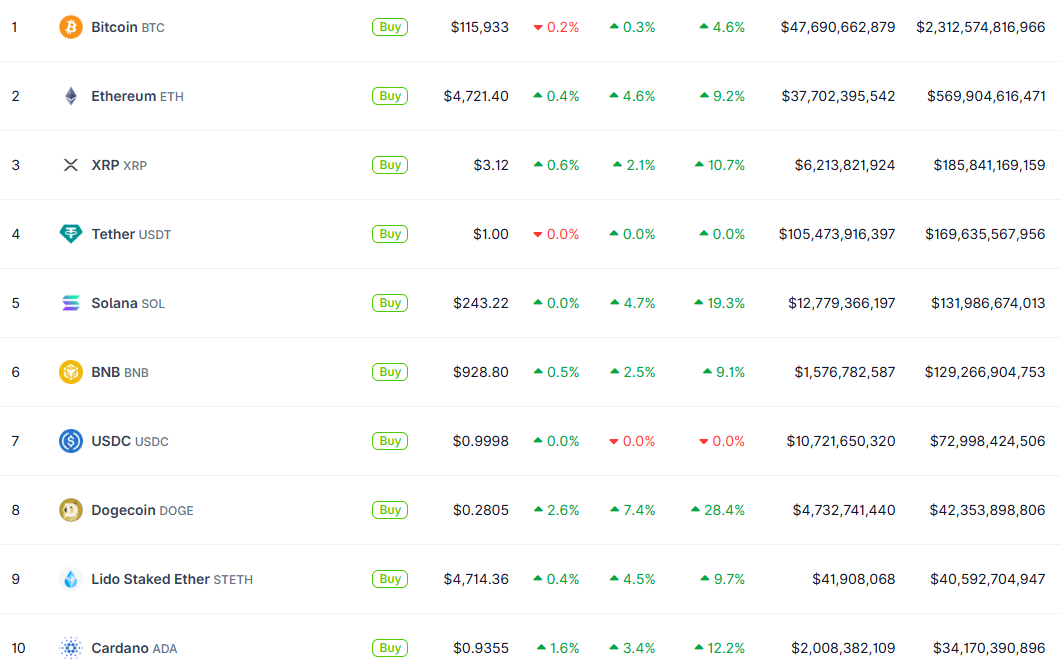Viewport: 1060px width, 665px height.
Task: Click the Solana logo icon
Action: click(x=70, y=303)
